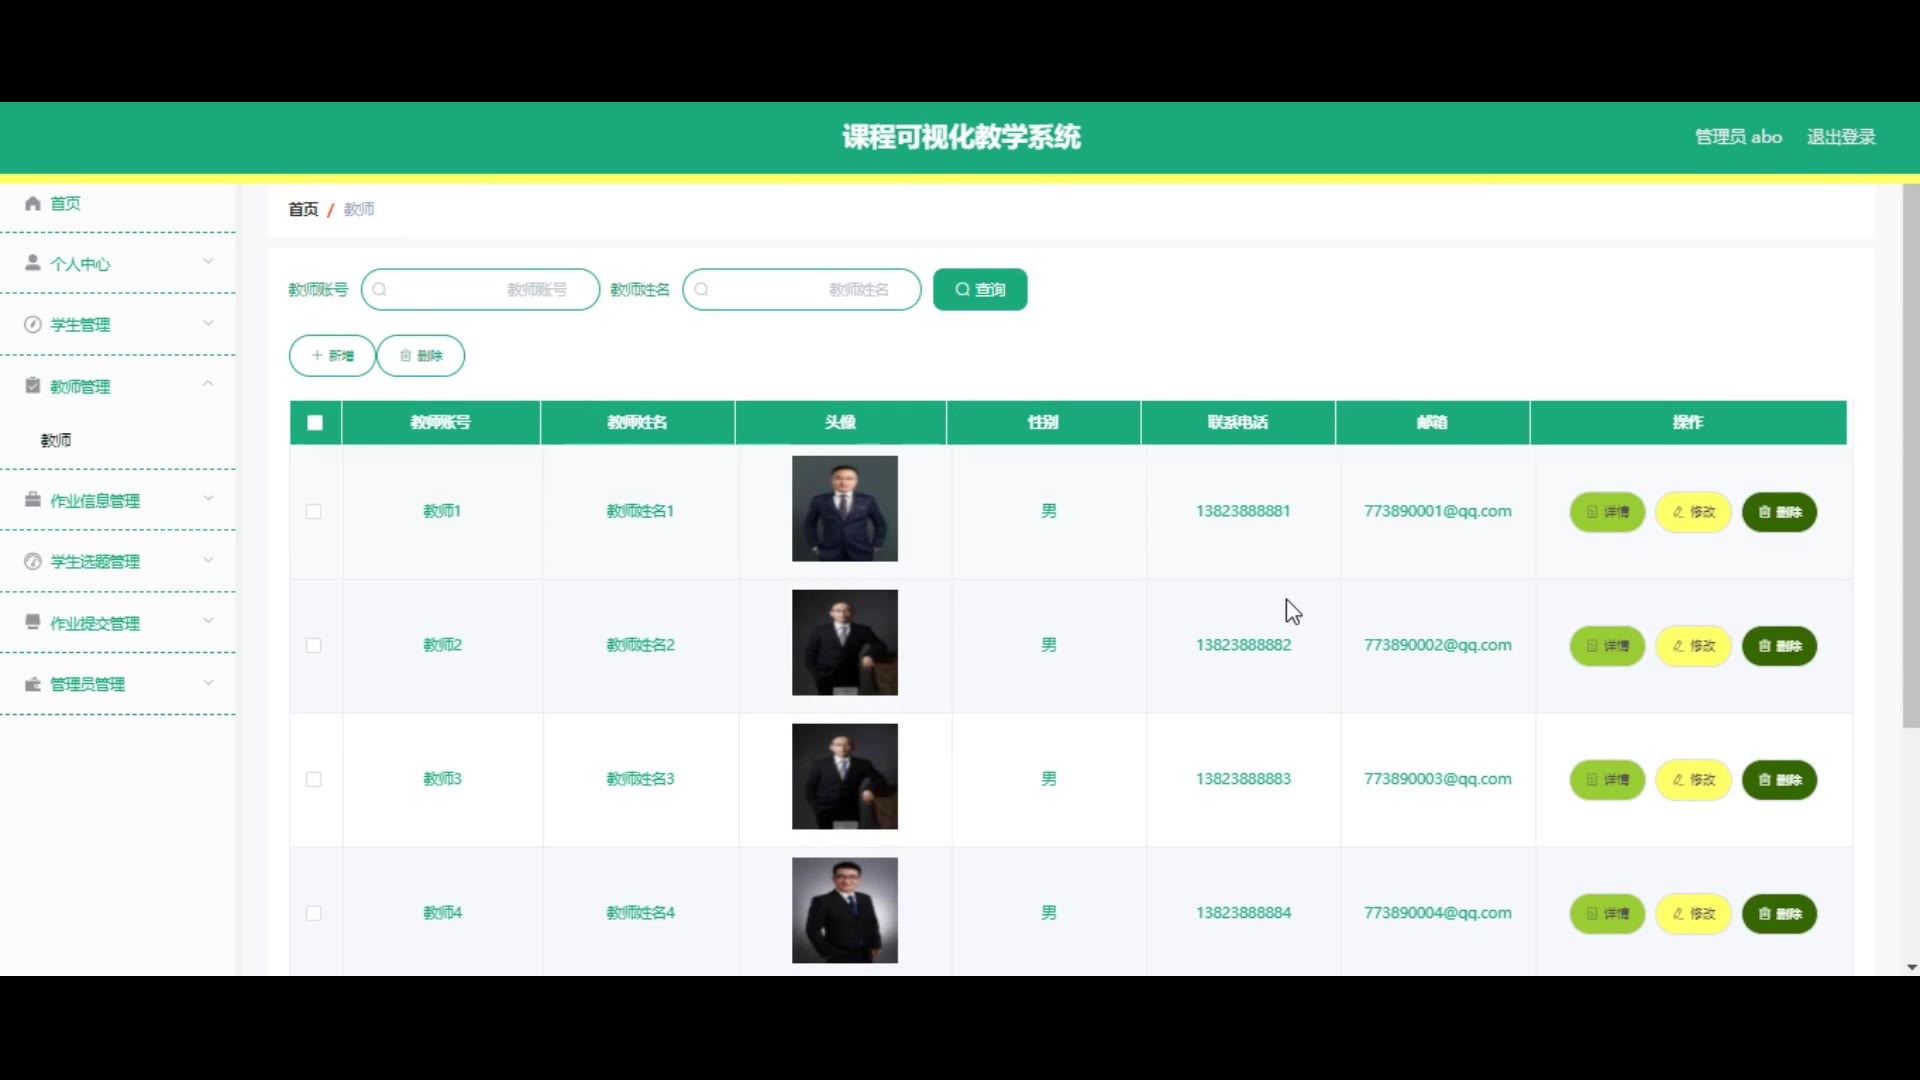Expand the 学生选题管理 menu chevron

[x=208, y=560]
